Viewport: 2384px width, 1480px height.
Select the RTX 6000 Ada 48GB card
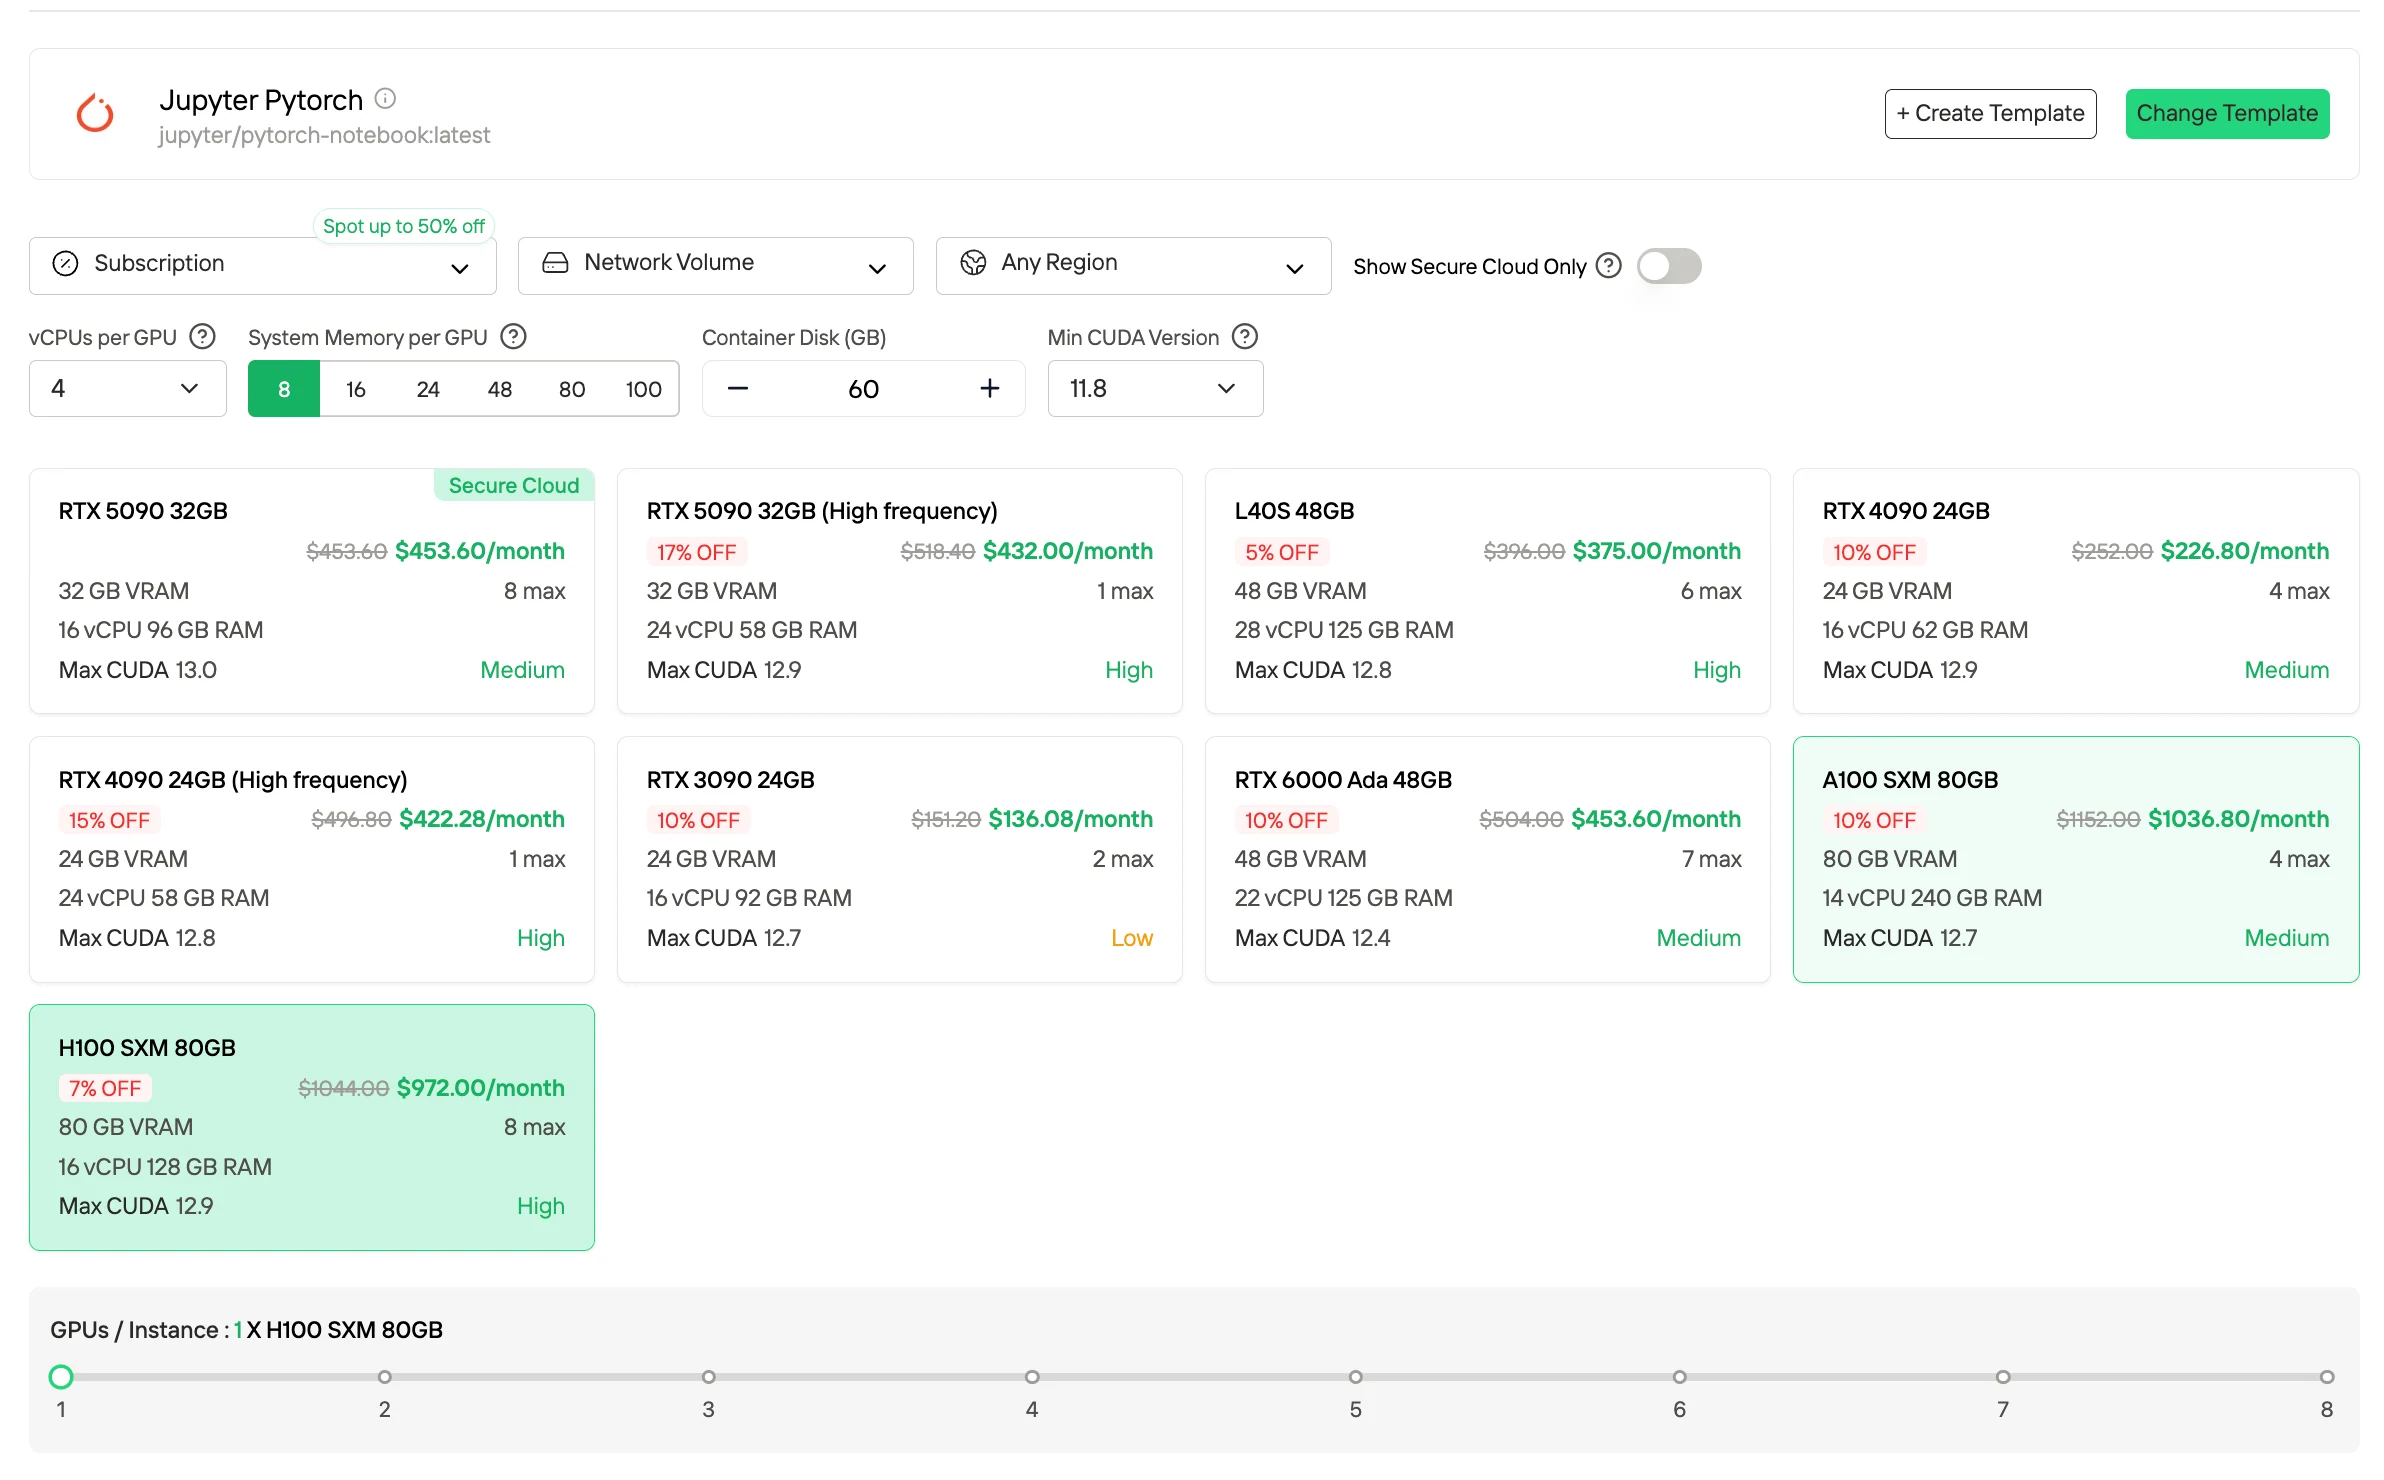1488,859
